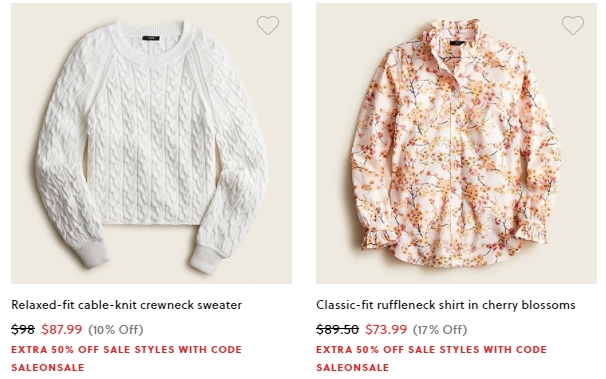Open the floral ruffleneck shirt product photo
This screenshot has width=606, height=379.
coord(456,143)
